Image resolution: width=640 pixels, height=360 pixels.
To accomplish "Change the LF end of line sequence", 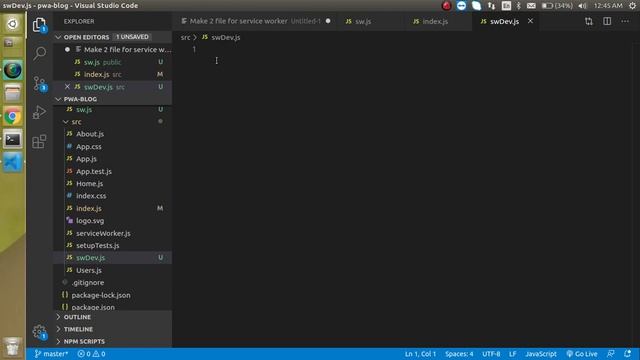I will (x=513, y=354).
